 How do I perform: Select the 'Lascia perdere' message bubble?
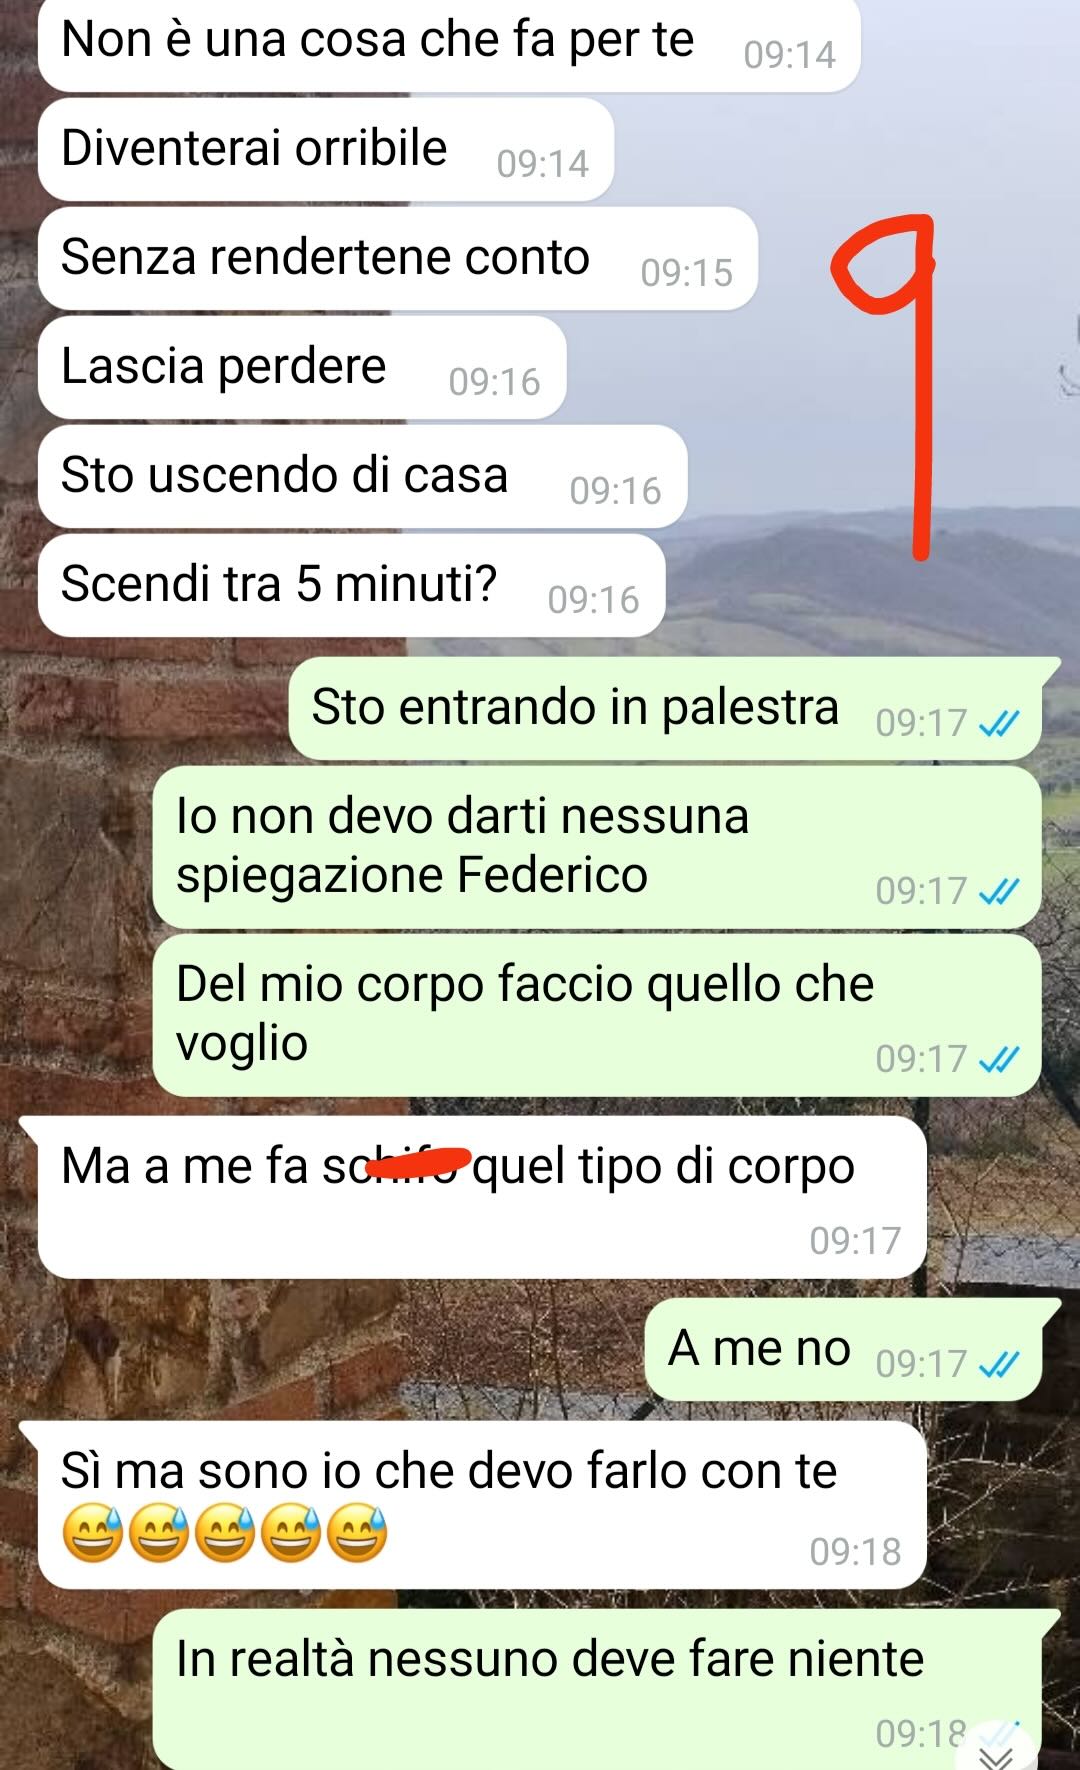point(302,367)
